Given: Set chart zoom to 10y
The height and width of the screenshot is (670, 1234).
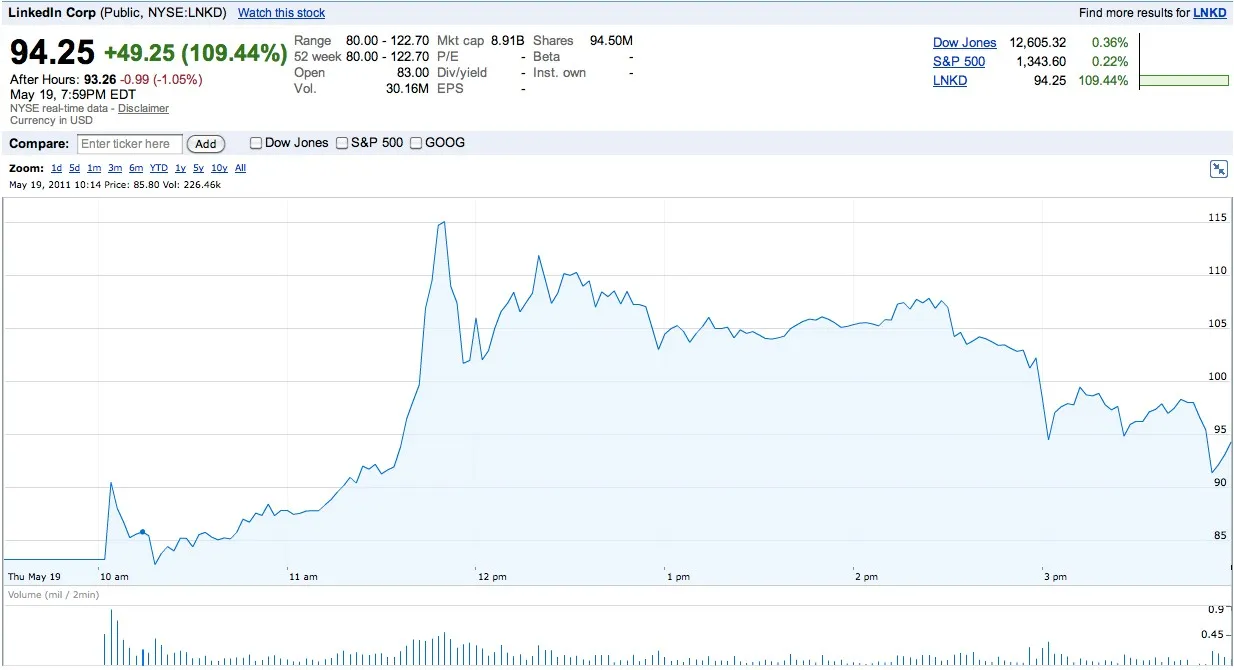Looking at the screenshot, I should (219, 168).
